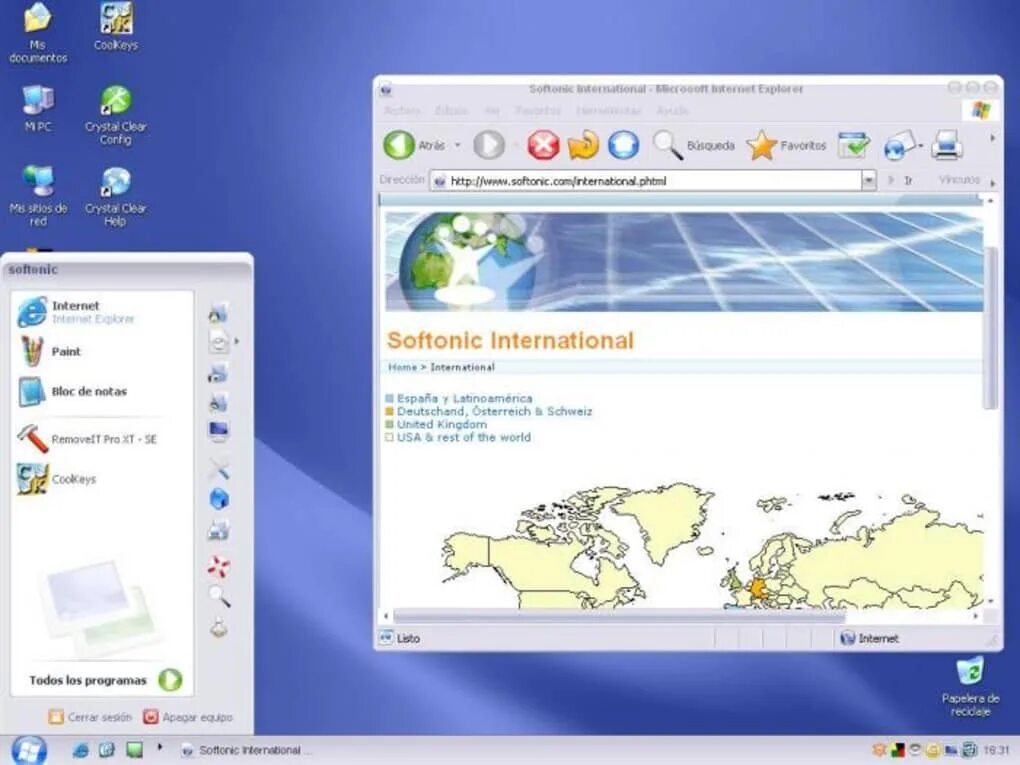Click the Softonic International taskbar button
Screen dimensions: 1020x765
246,750
